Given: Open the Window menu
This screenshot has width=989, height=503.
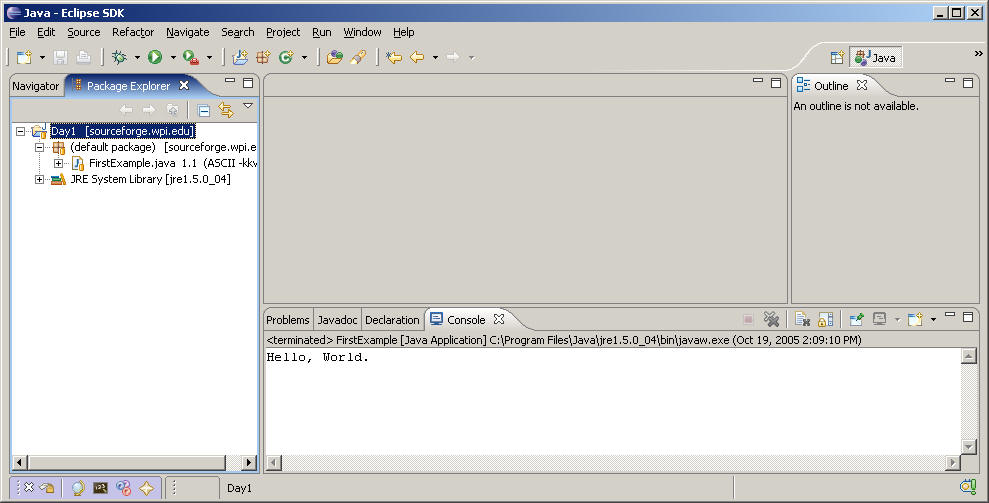Looking at the screenshot, I should pyautogui.click(x=362, y=32).
